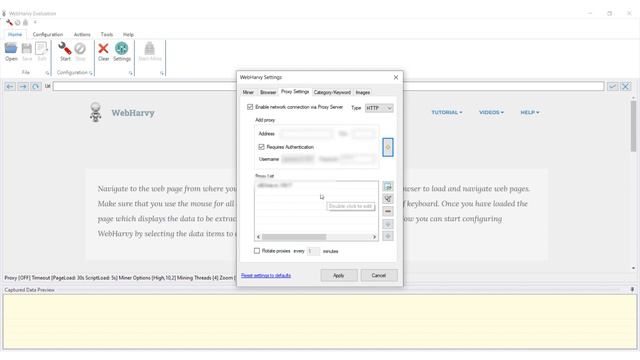
Task: Go back with the browser back arrow
Action: [x=10, y=87]
